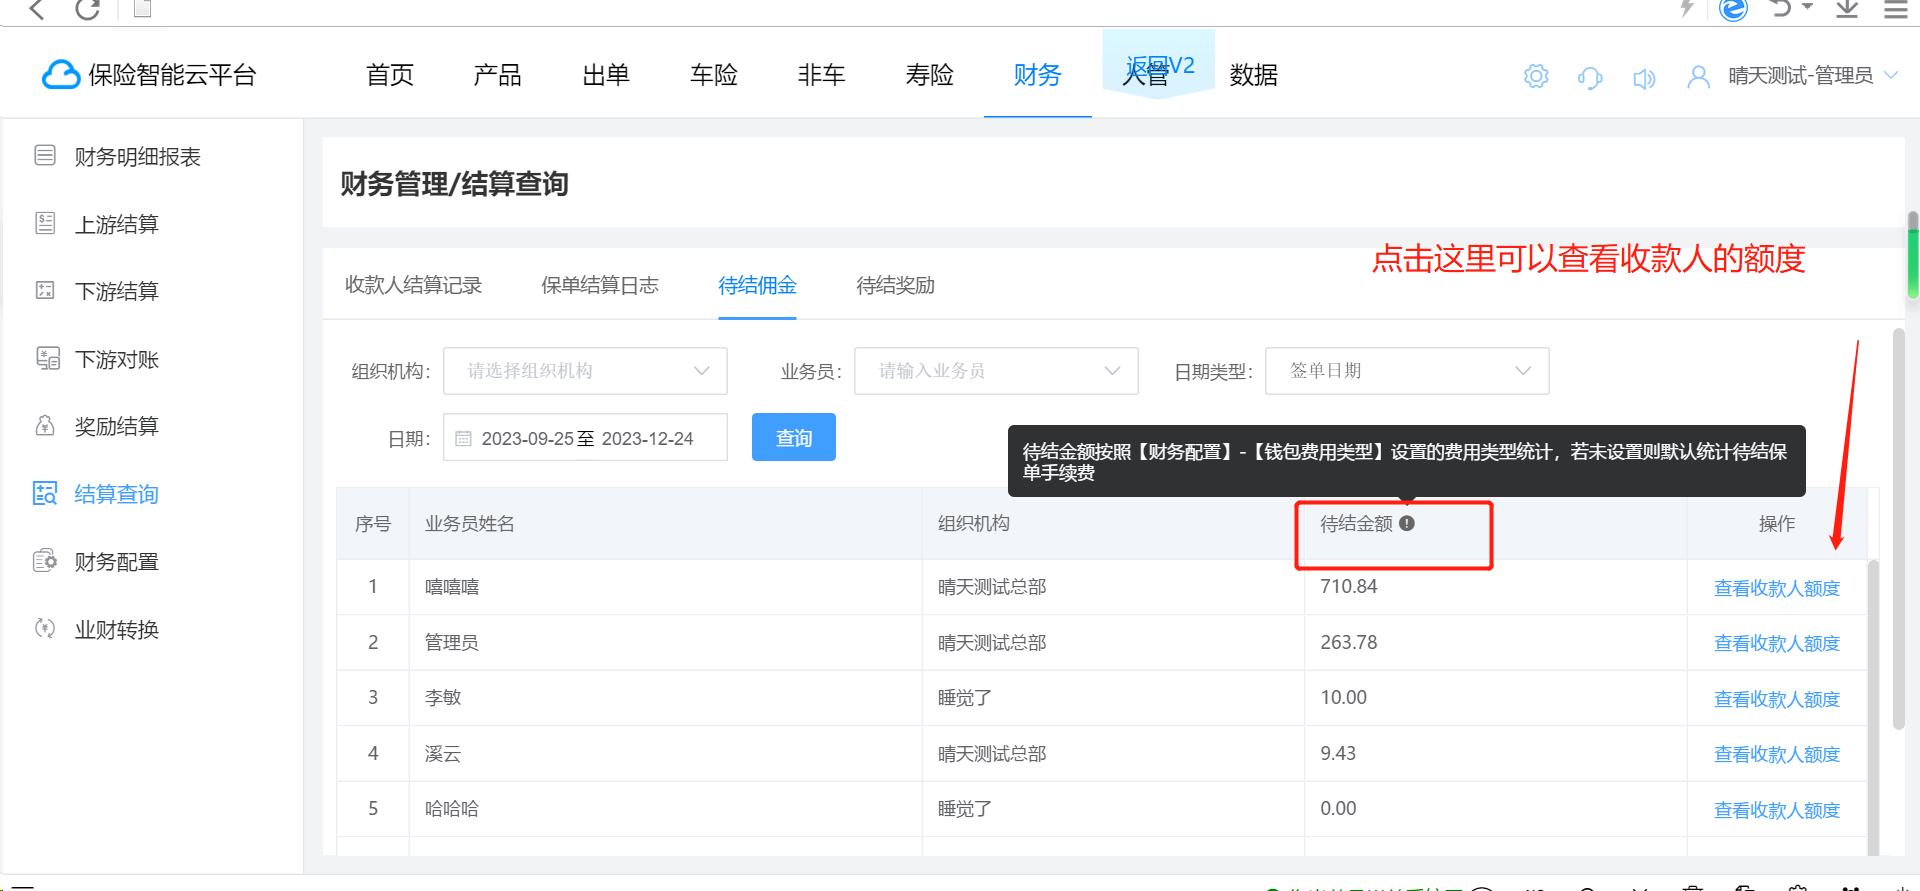The image size is (1920, 891).
Task: Switch to the 待结奖励 tab
Action: pos(895,285)
